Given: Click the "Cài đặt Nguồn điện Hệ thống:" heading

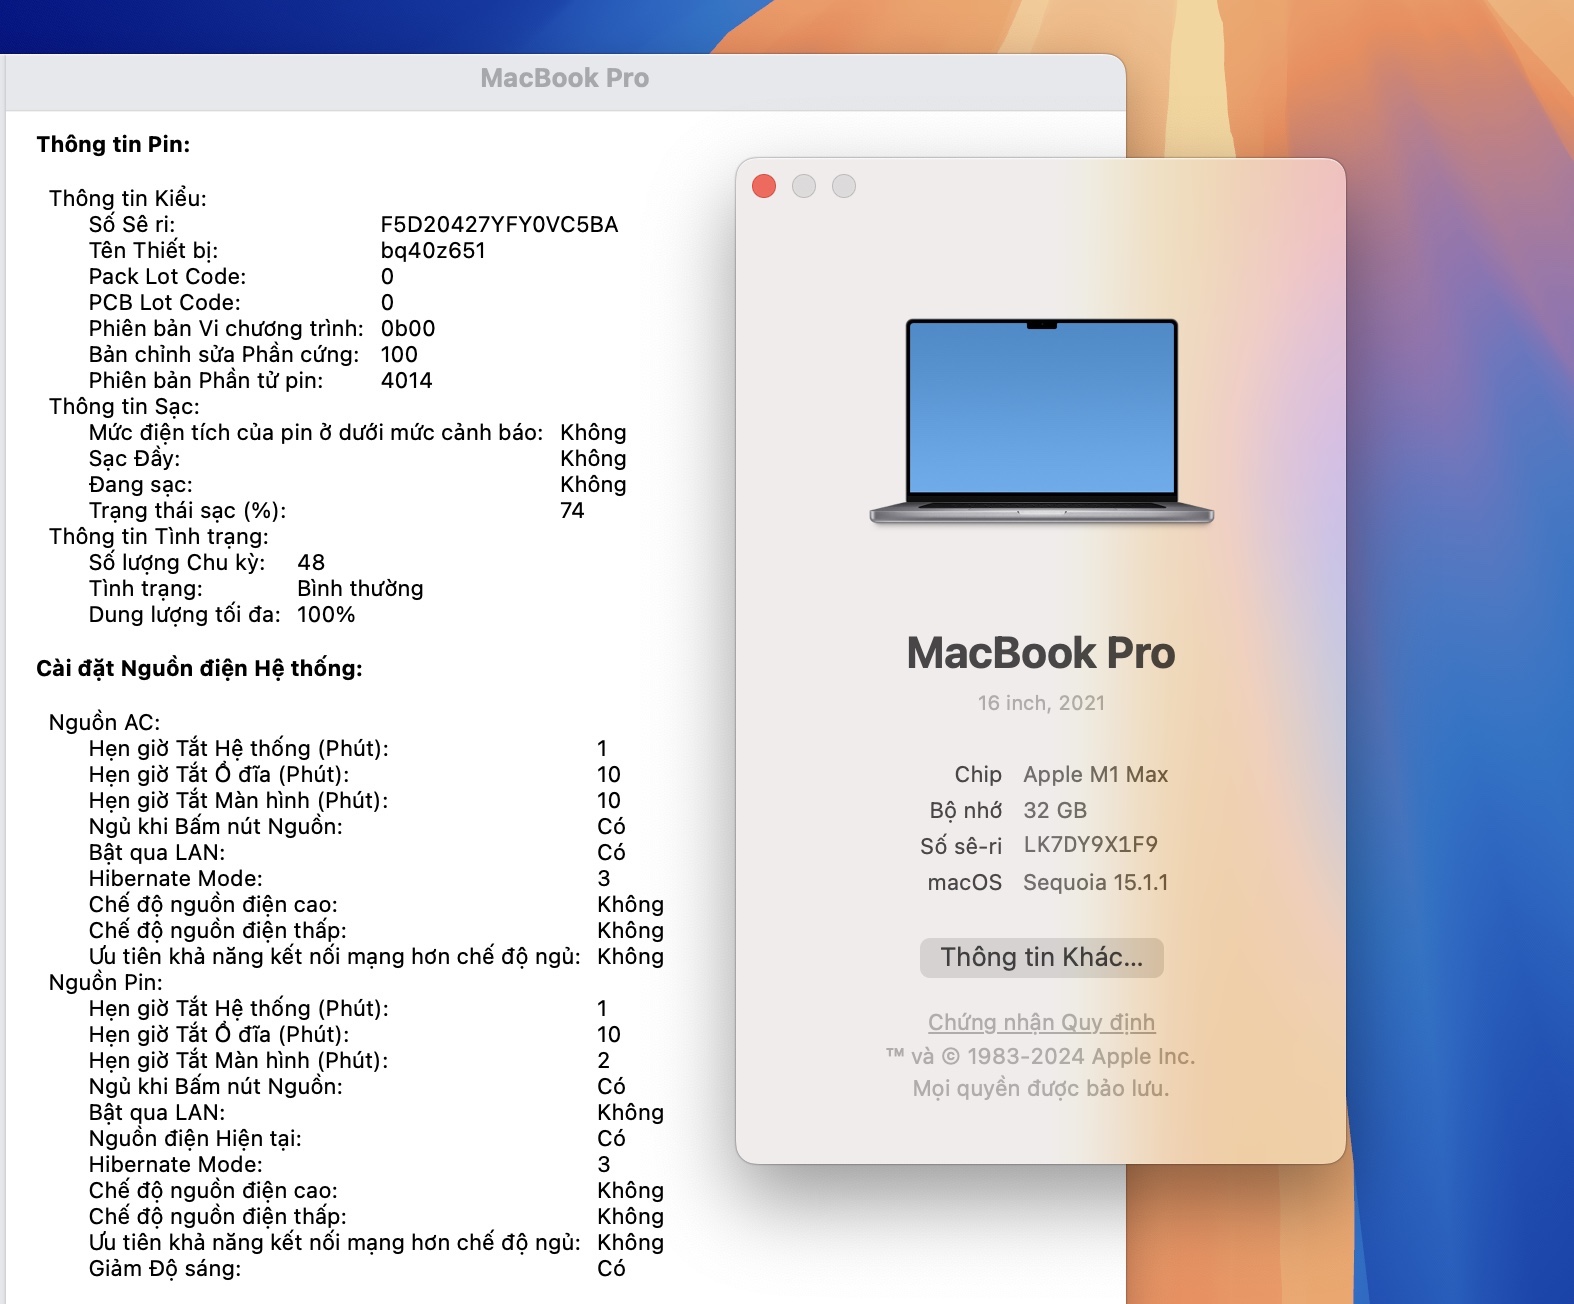Looking at the screenshot, I should coord(199,668).
